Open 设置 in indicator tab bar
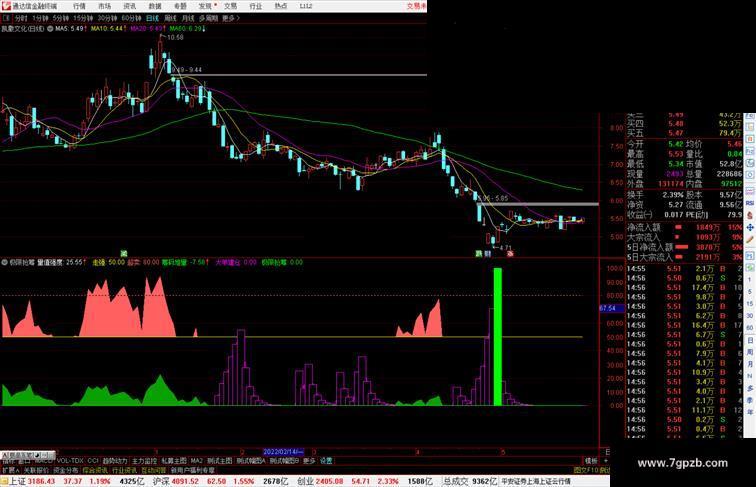Screen dimensions: 756x487 pyautogui.click(x=326, y=461)
